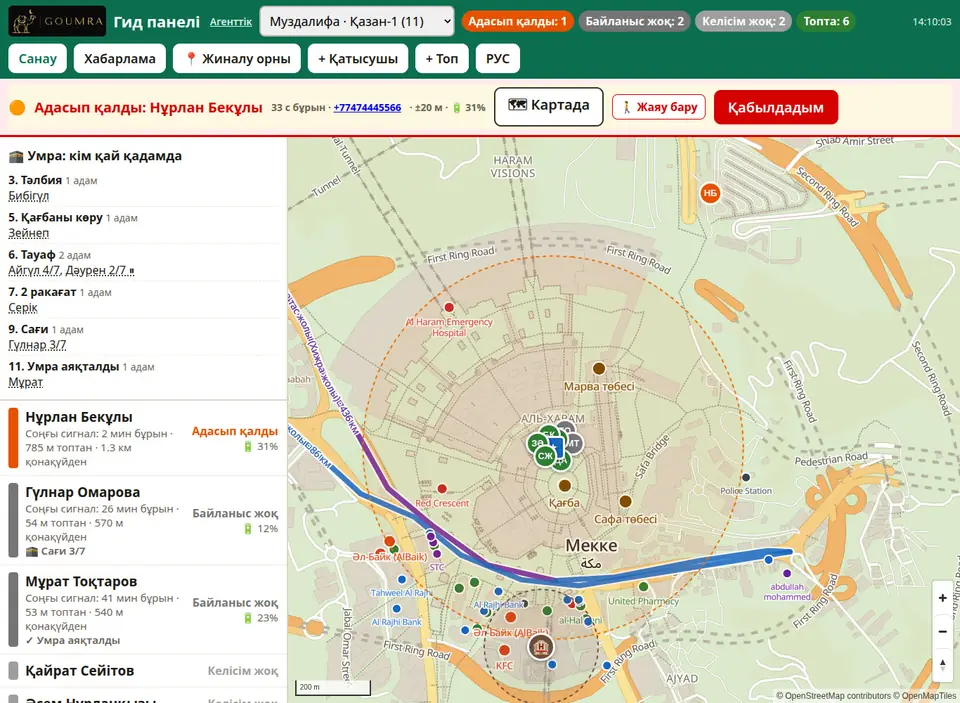960x703 pixels.
Task: Click the Goumra camel logo
Action: [57, 21]
